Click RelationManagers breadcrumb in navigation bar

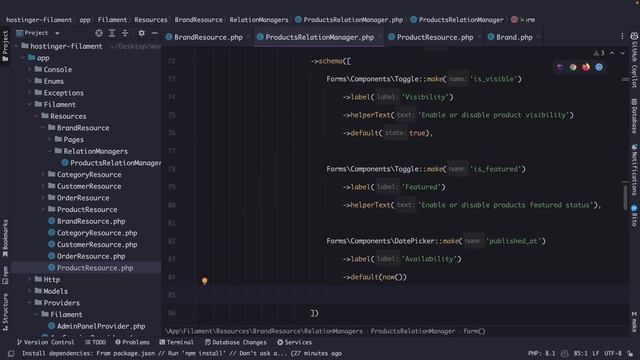(258, 20)
